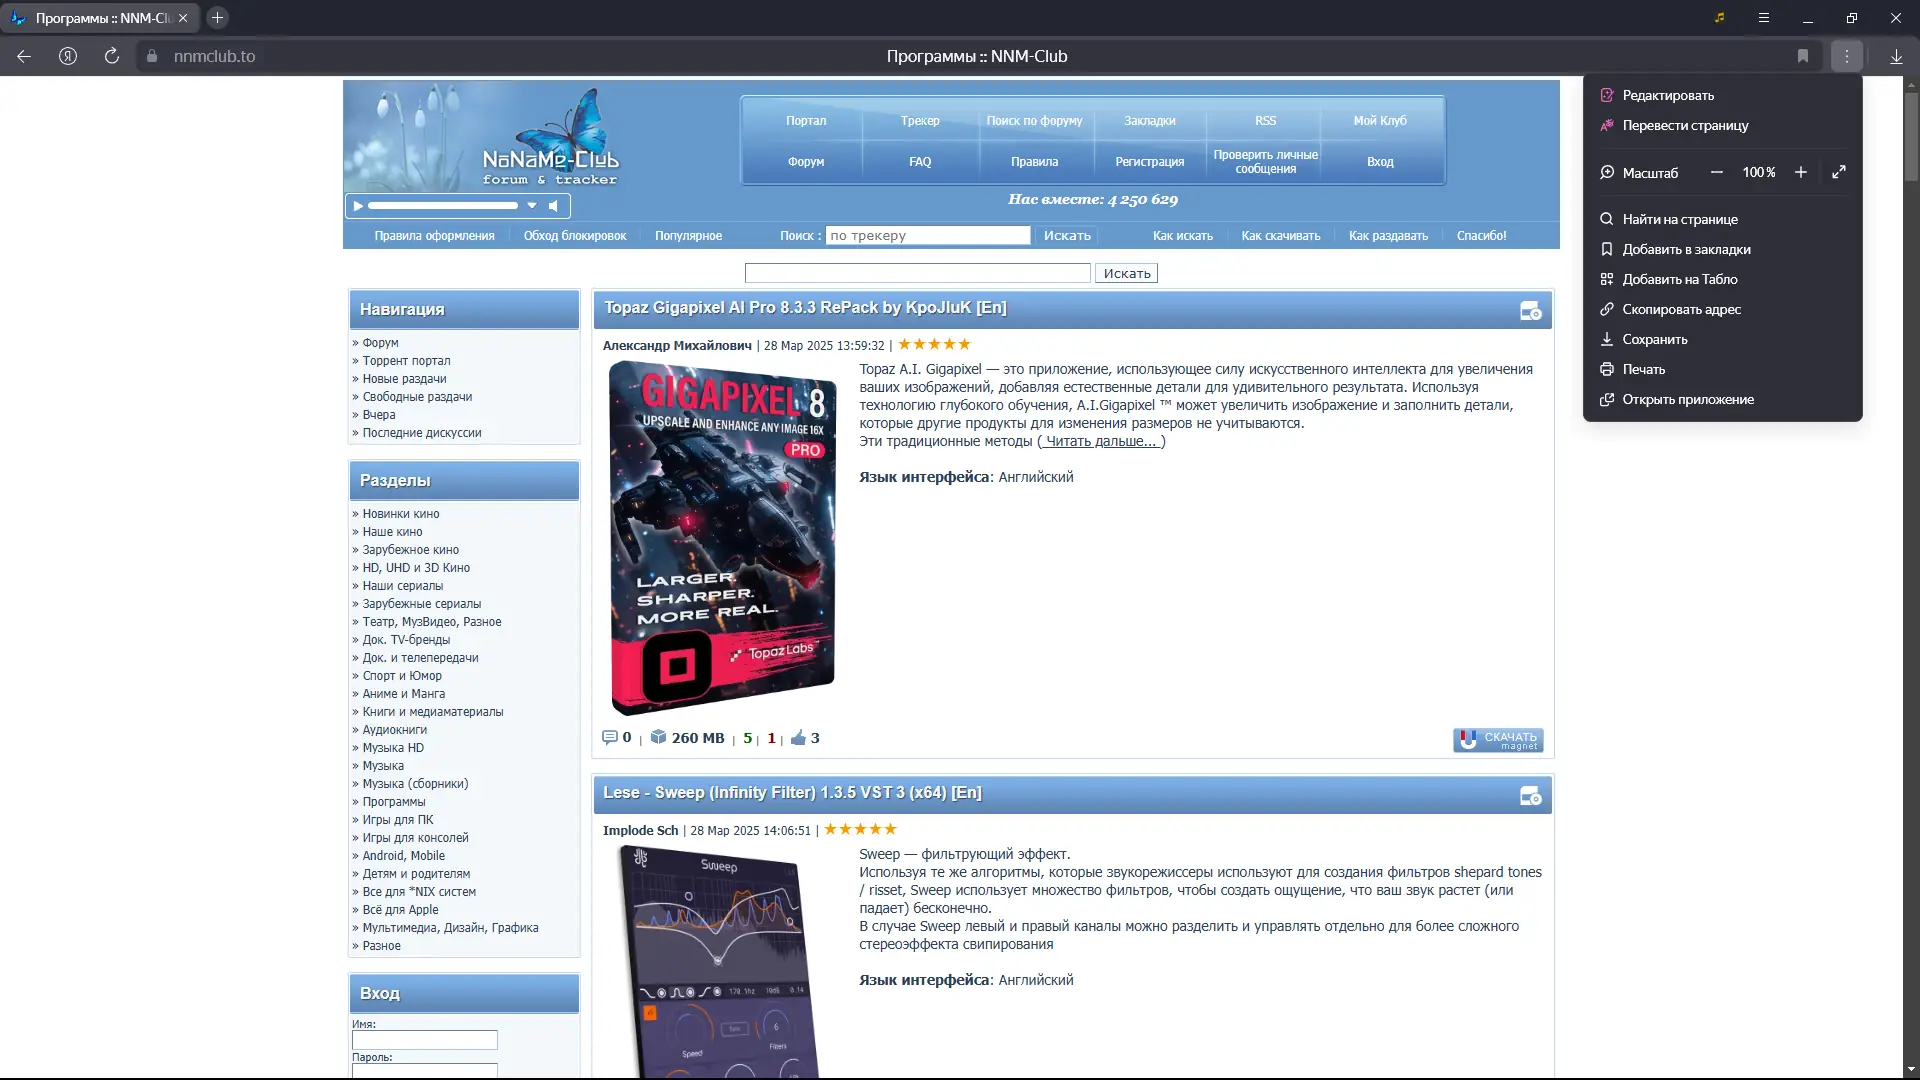Open the browser downloads icon
The height and width of the screenshot is (1080, 1920).
pos(1896,57)
